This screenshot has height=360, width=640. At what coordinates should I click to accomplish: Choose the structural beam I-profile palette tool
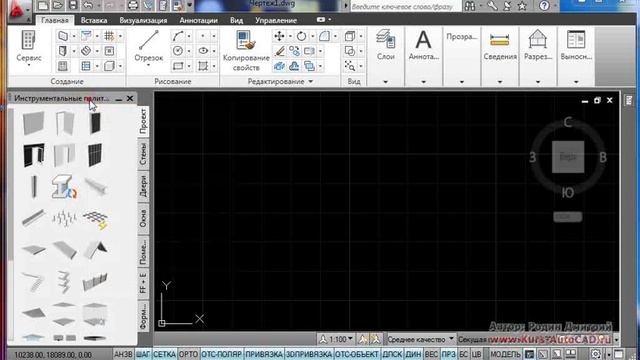tap(64, 187)
